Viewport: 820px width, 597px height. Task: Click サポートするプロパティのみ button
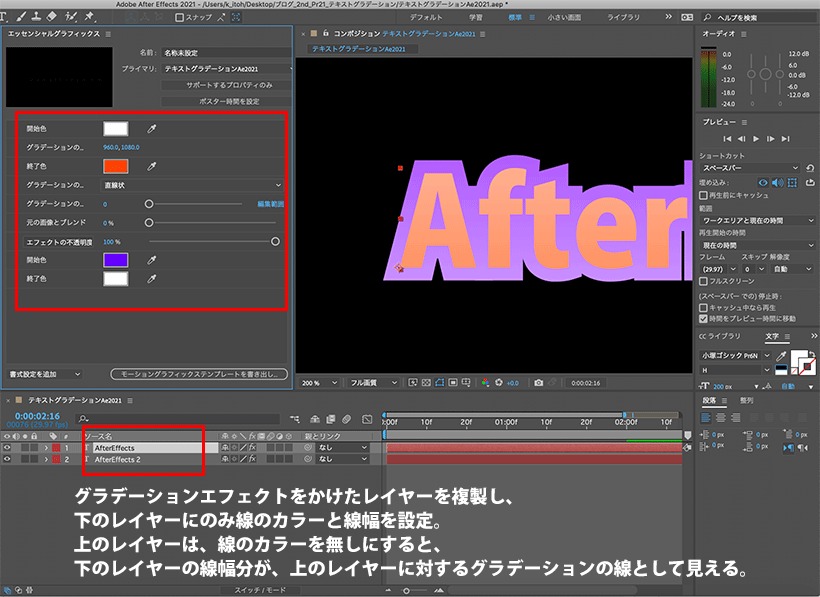226,85
